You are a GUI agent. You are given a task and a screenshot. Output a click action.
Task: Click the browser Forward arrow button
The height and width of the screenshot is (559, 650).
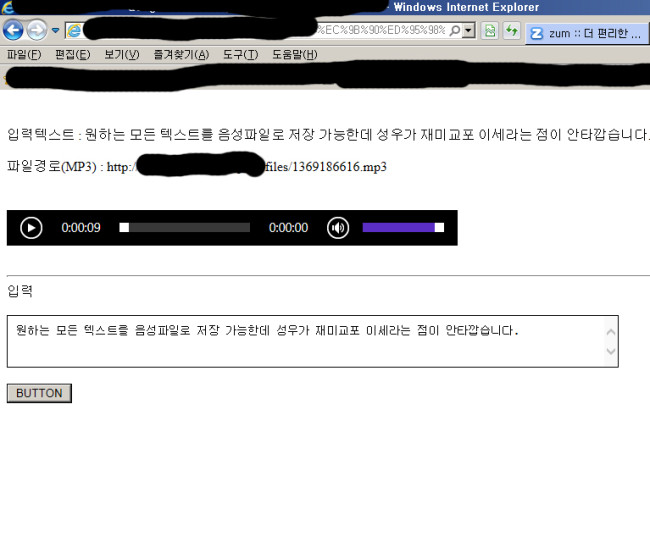[36, 30]
